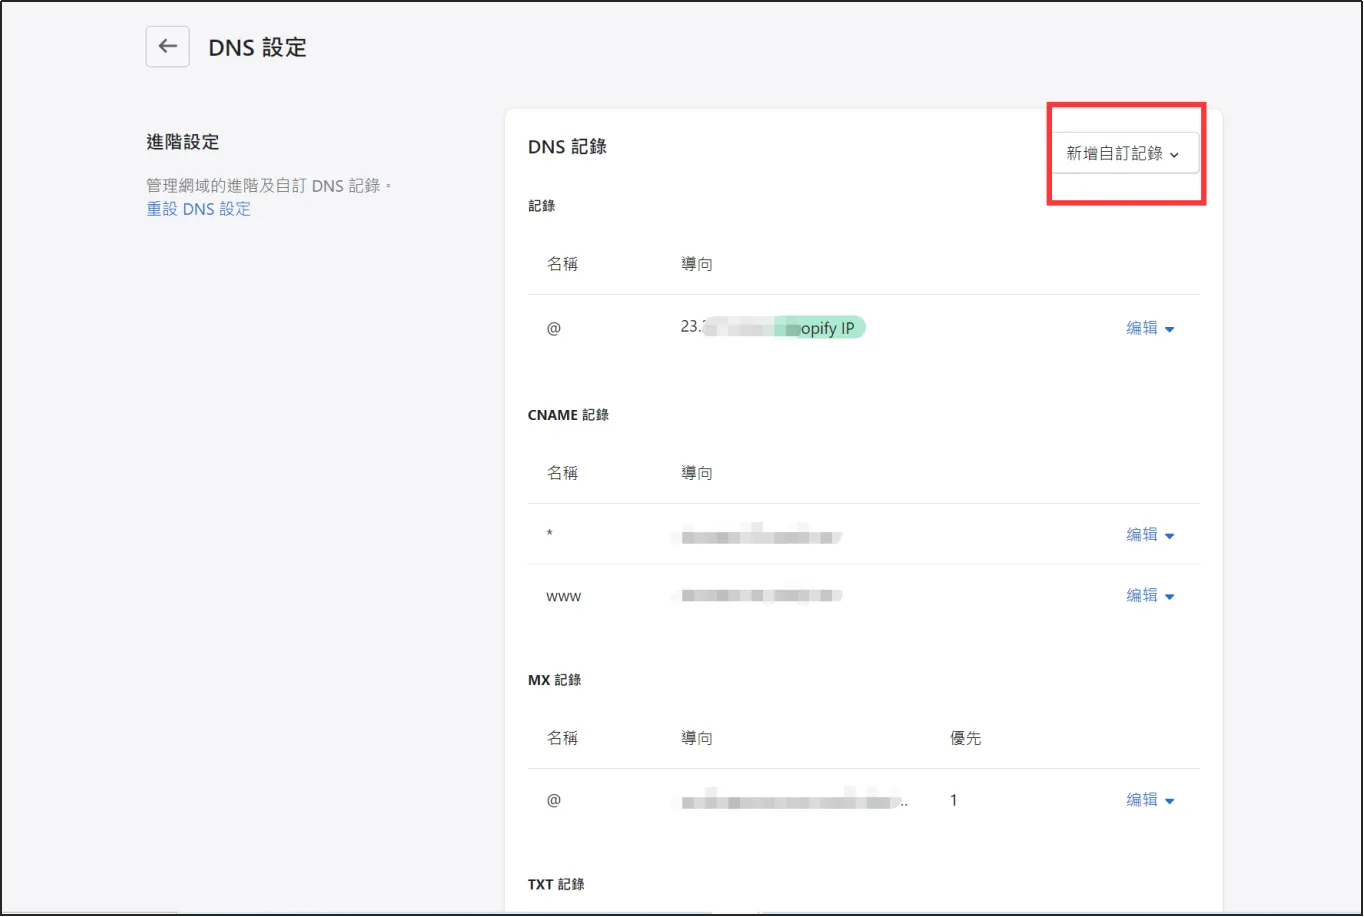Click the DNS 記錄 card heading
The width and height of the screenshot is (1364, 917).
[567, 147]
